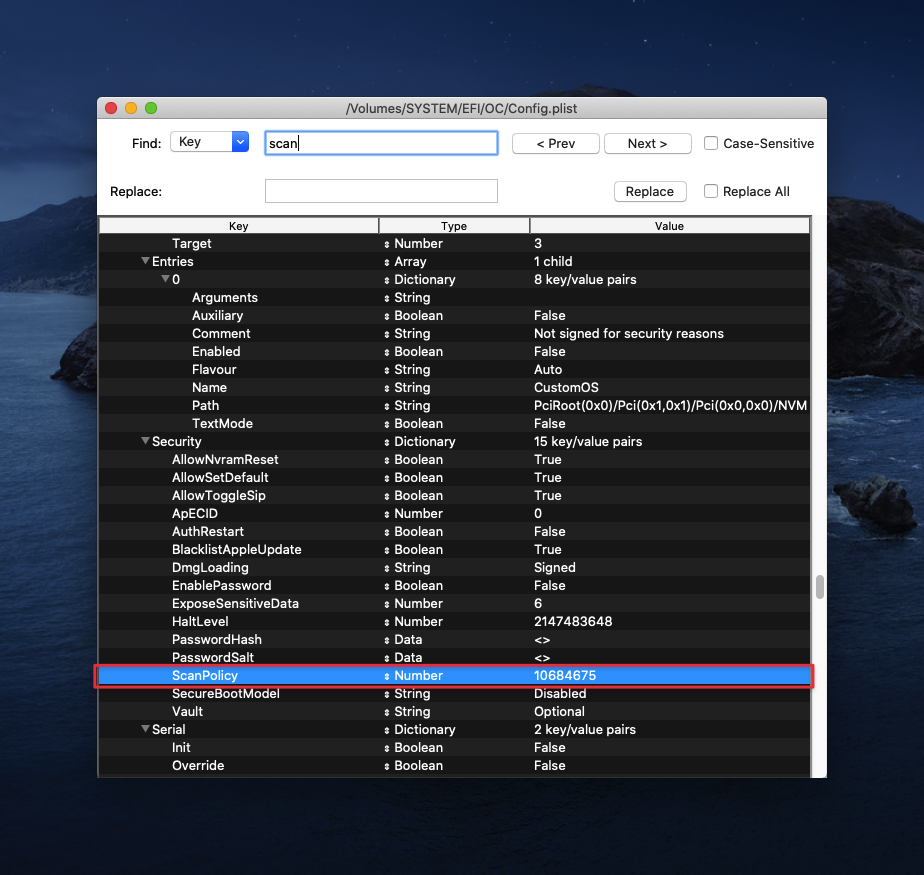
Task: Open type stepper for Vault row
Action: click(387, 712)
